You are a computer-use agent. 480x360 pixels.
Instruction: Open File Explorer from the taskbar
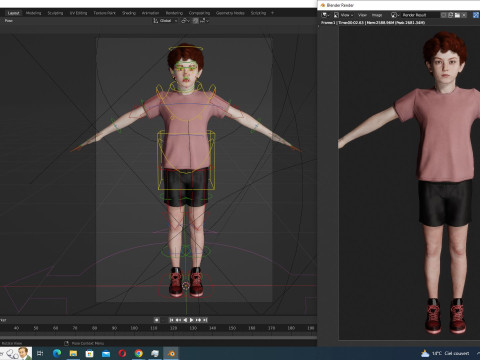click(73, 353)
